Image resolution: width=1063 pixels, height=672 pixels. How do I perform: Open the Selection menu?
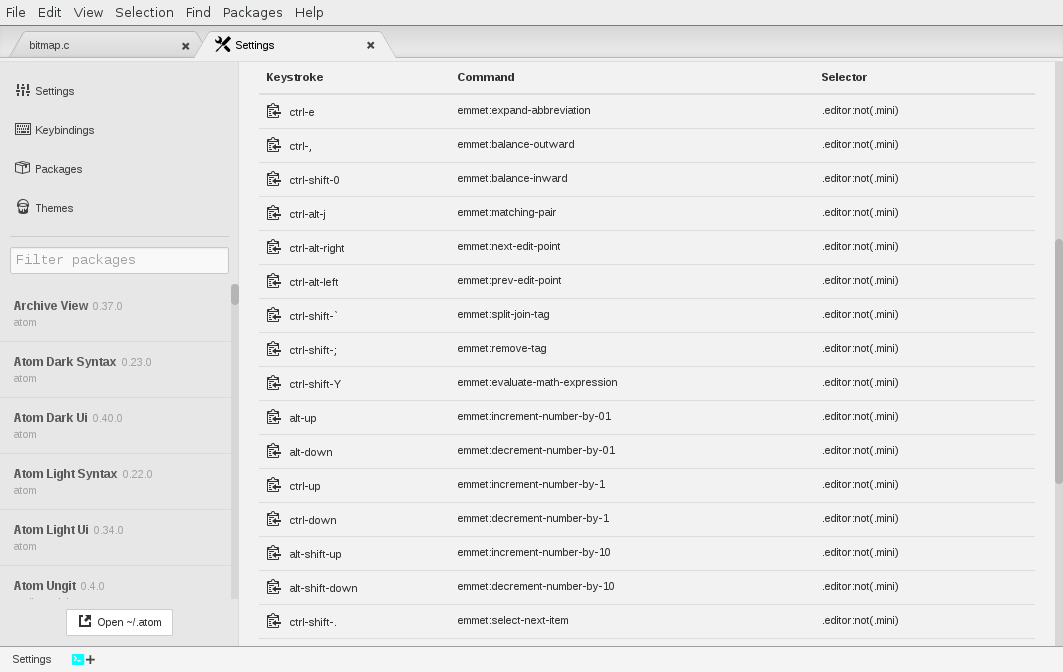point(144,12)
